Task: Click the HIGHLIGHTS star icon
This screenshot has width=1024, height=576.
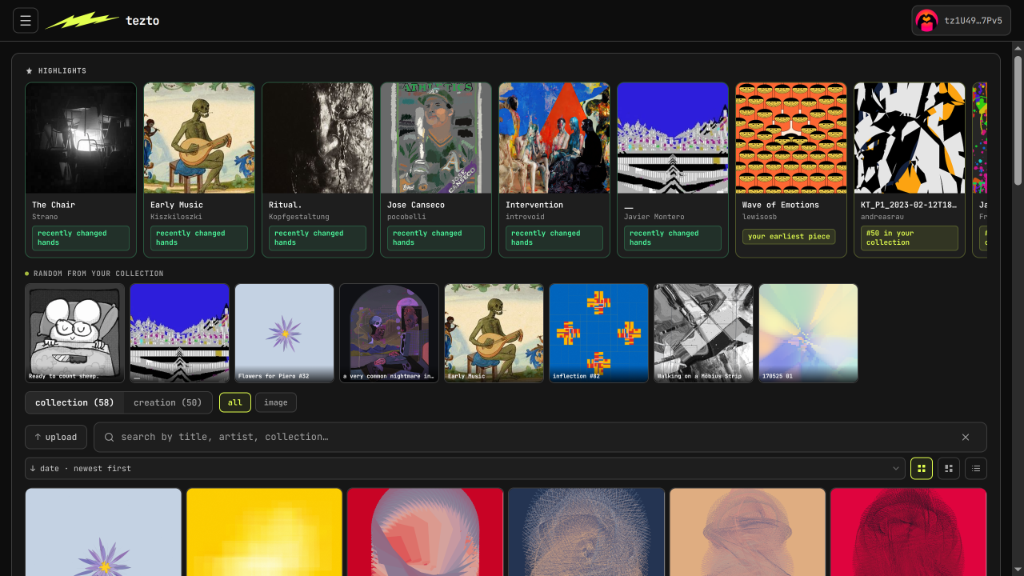Action: pos(29,71)
